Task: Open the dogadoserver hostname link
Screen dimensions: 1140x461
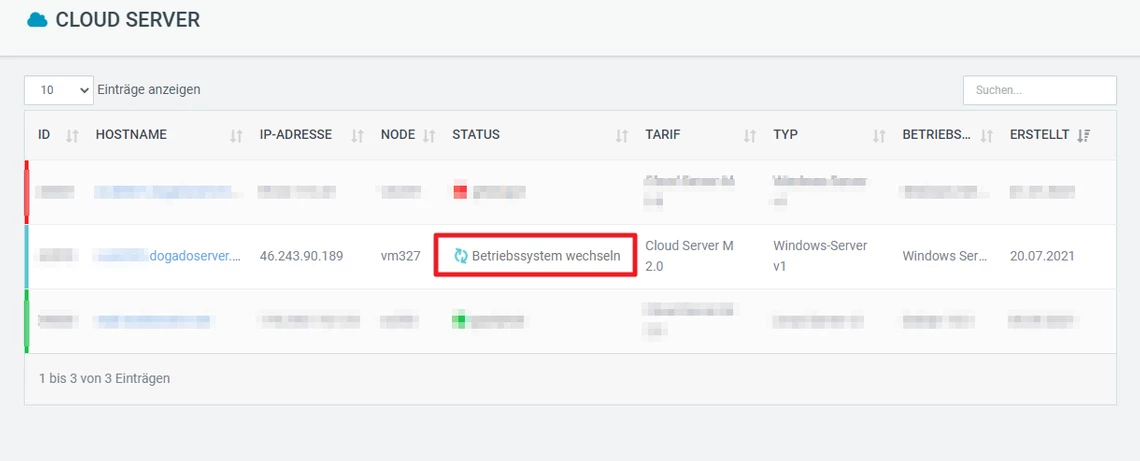Action: tap(195, 256)
